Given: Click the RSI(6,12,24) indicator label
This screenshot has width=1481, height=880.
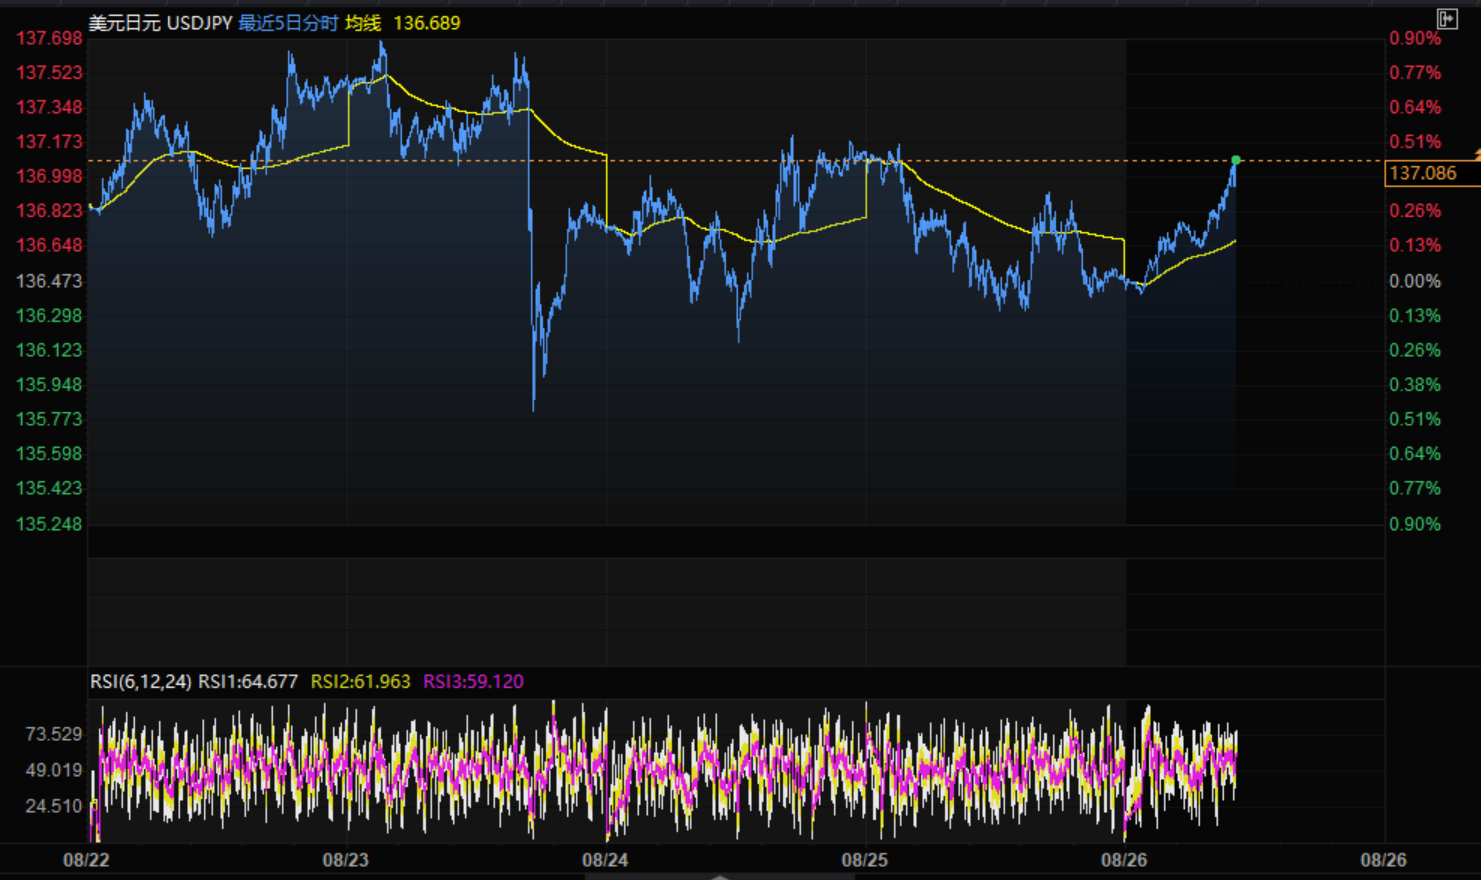Looking at the screenshot, I should tap(141, 682).
